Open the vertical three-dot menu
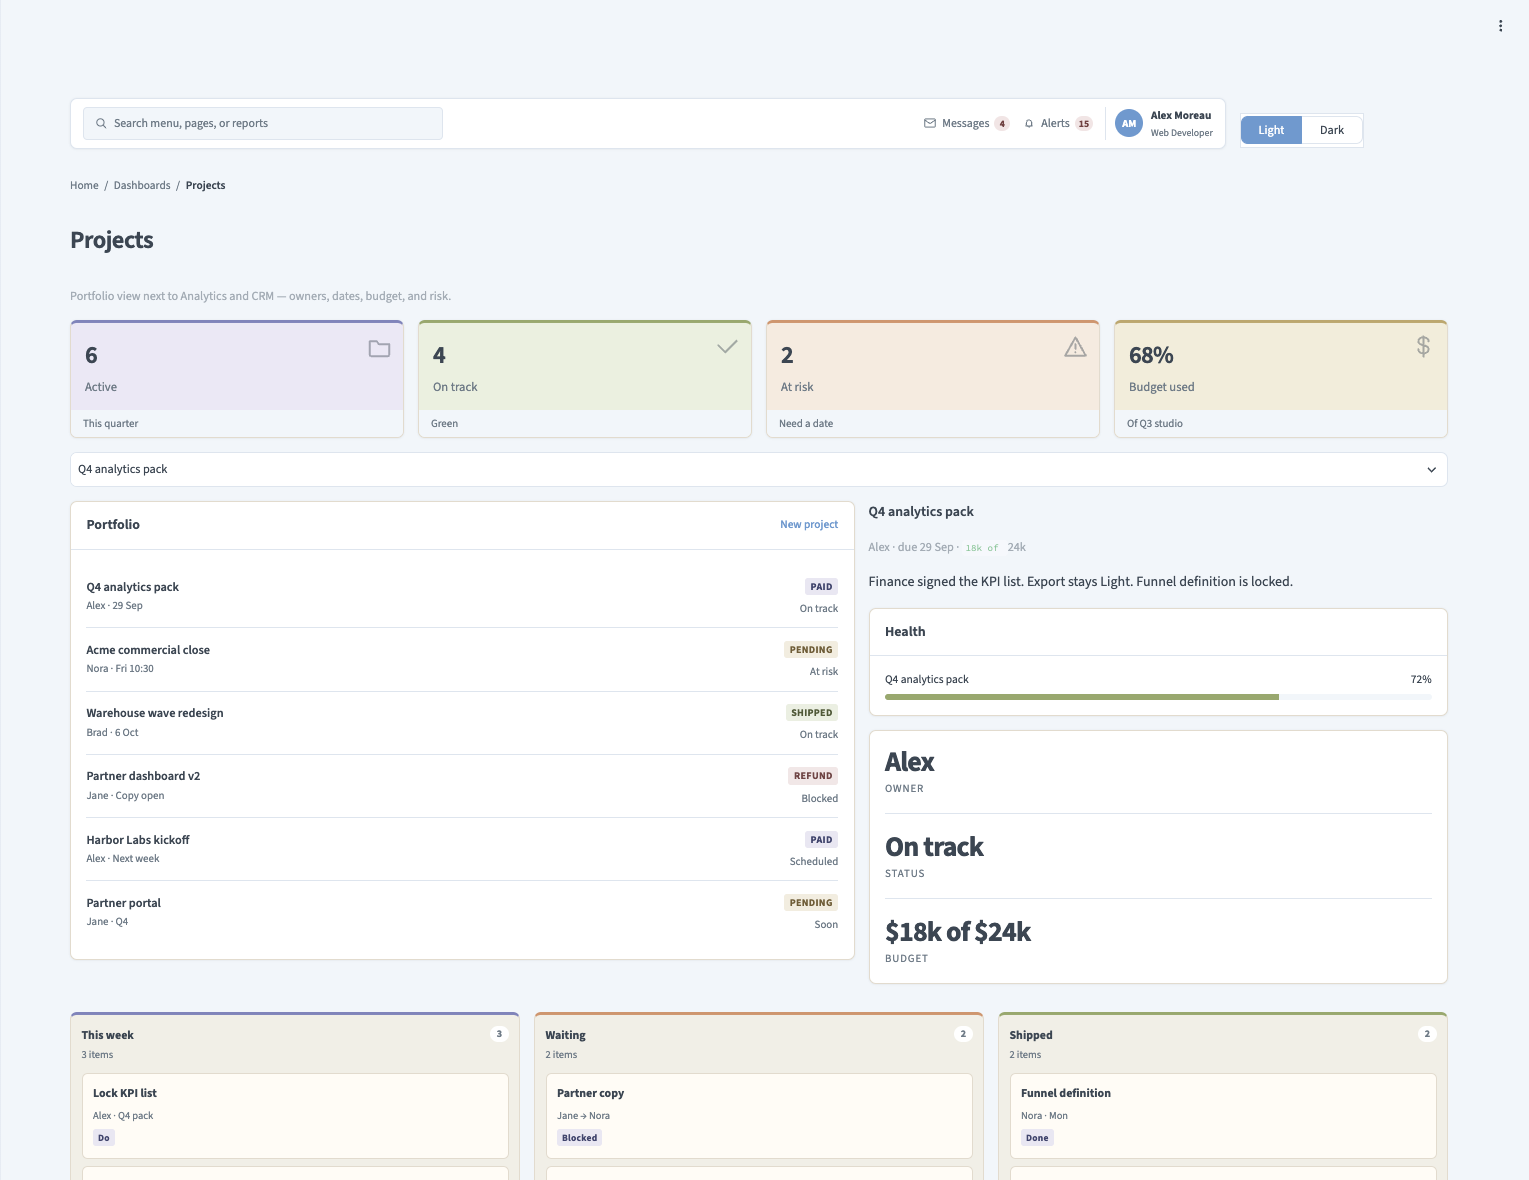This screenshot has width=1529, height=1180. (1500, 26)
